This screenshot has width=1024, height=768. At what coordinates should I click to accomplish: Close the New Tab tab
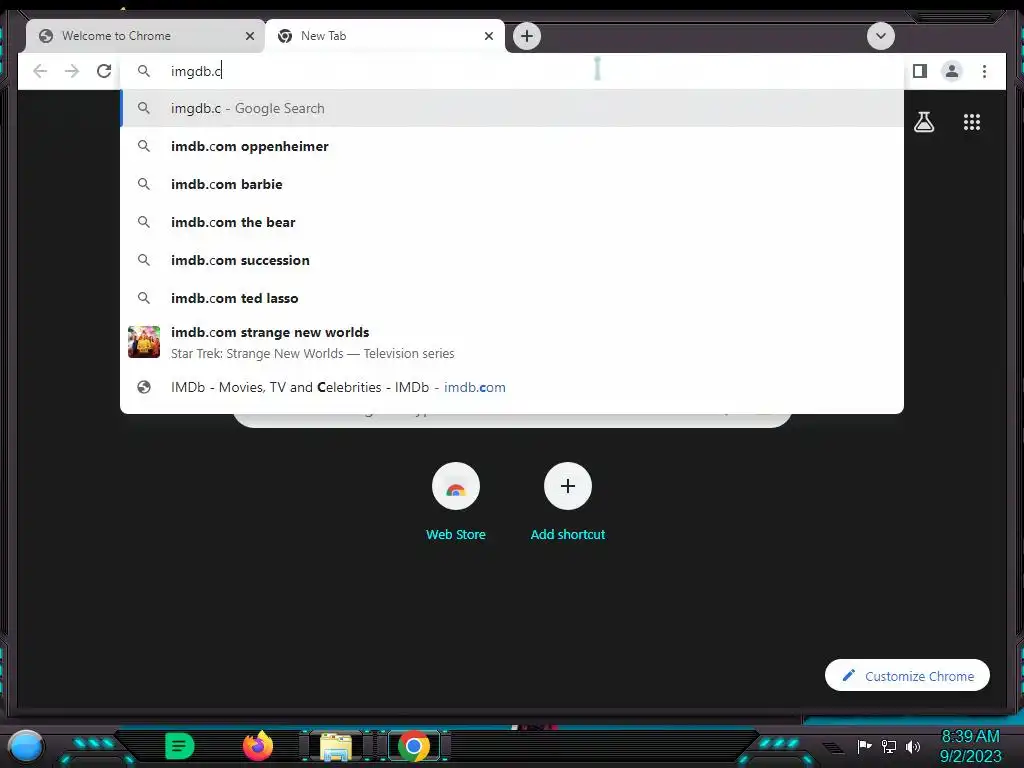[x=488, y=36]
